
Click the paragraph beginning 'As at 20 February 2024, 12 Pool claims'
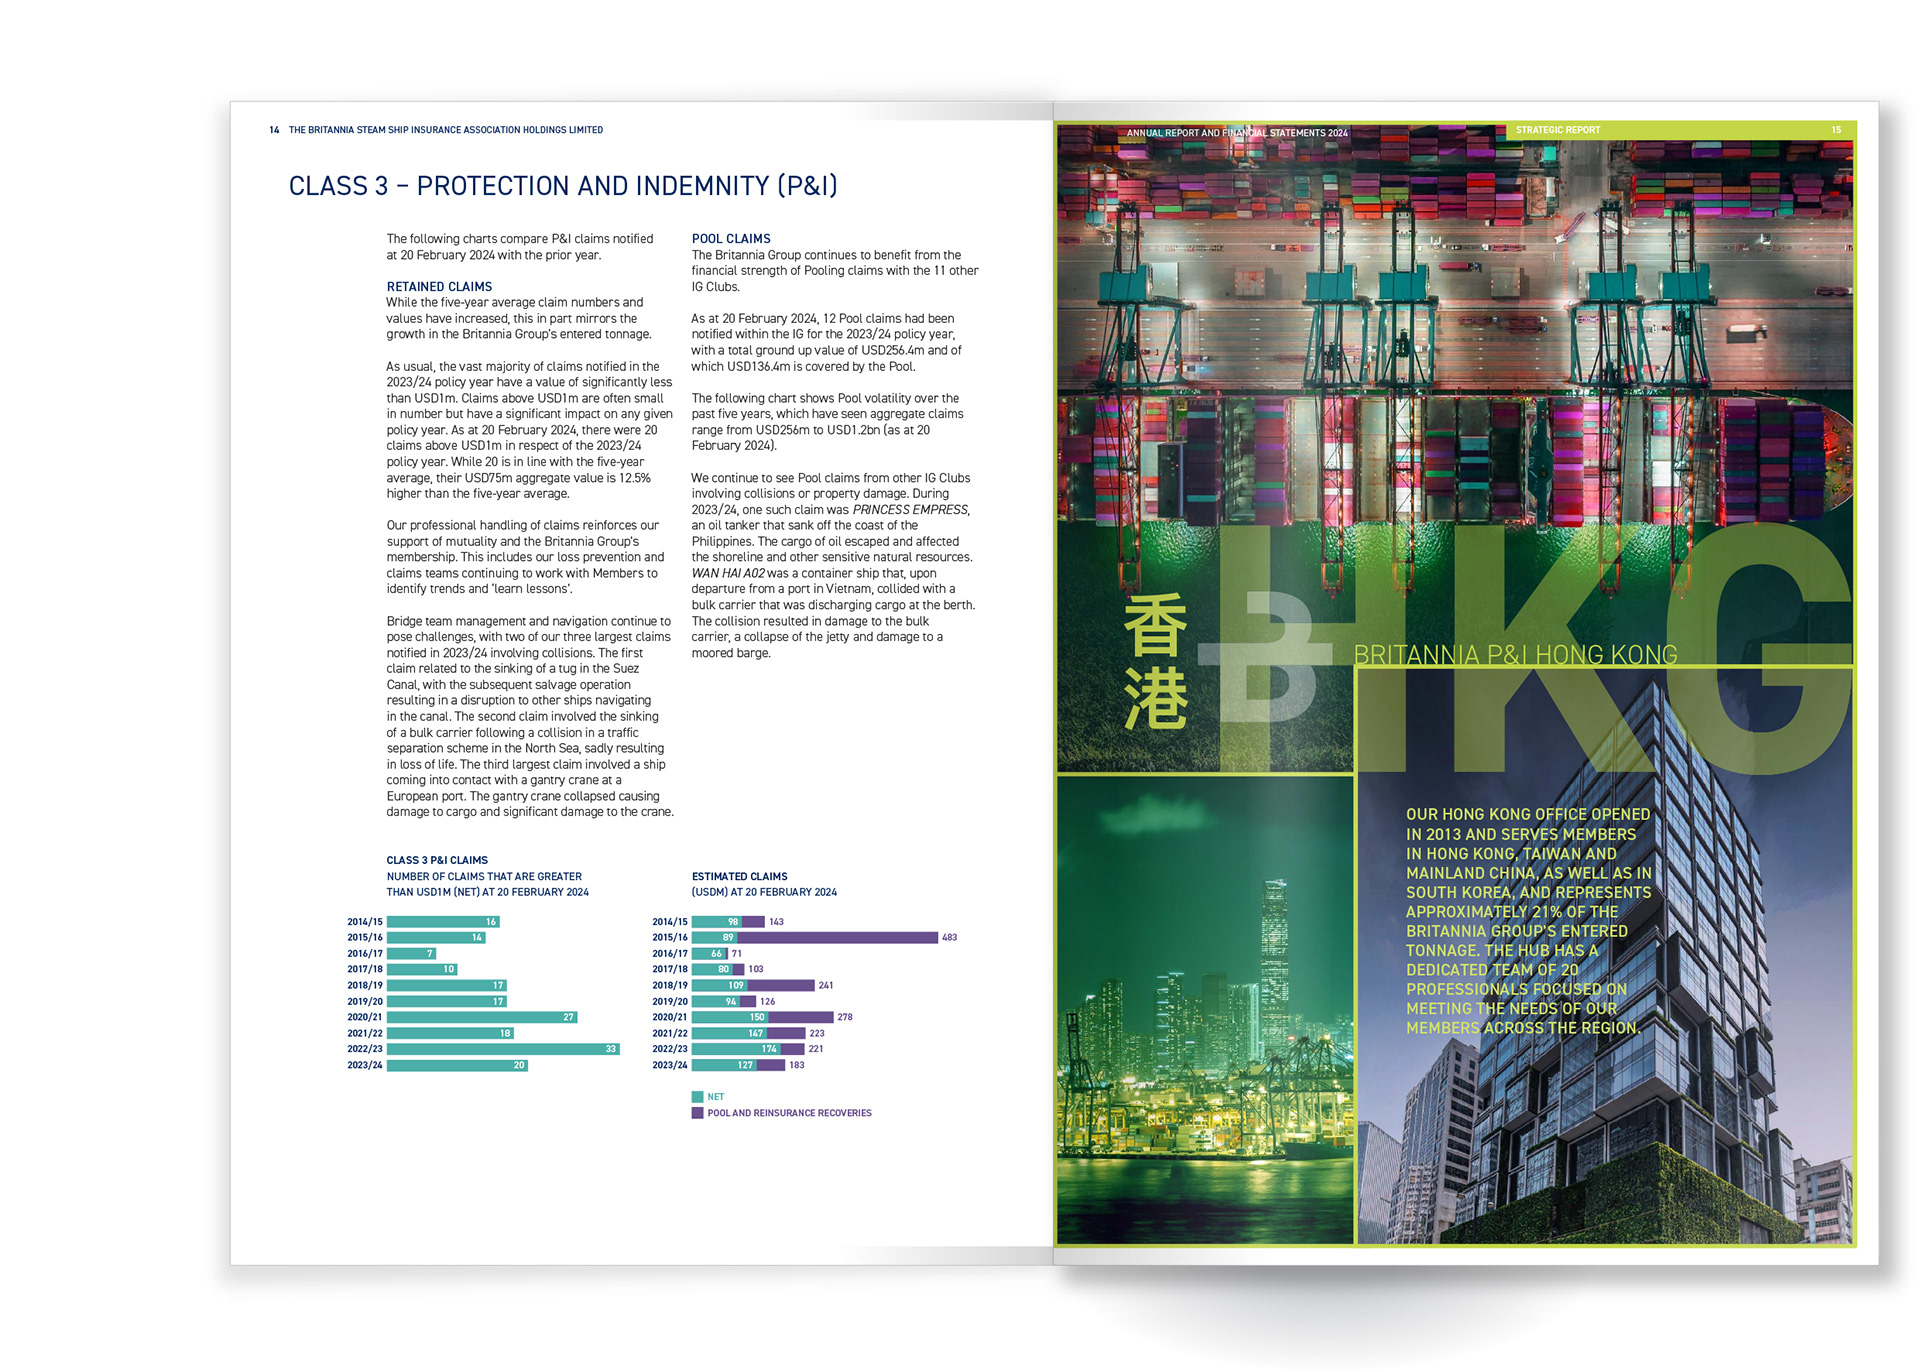(827, 342)
